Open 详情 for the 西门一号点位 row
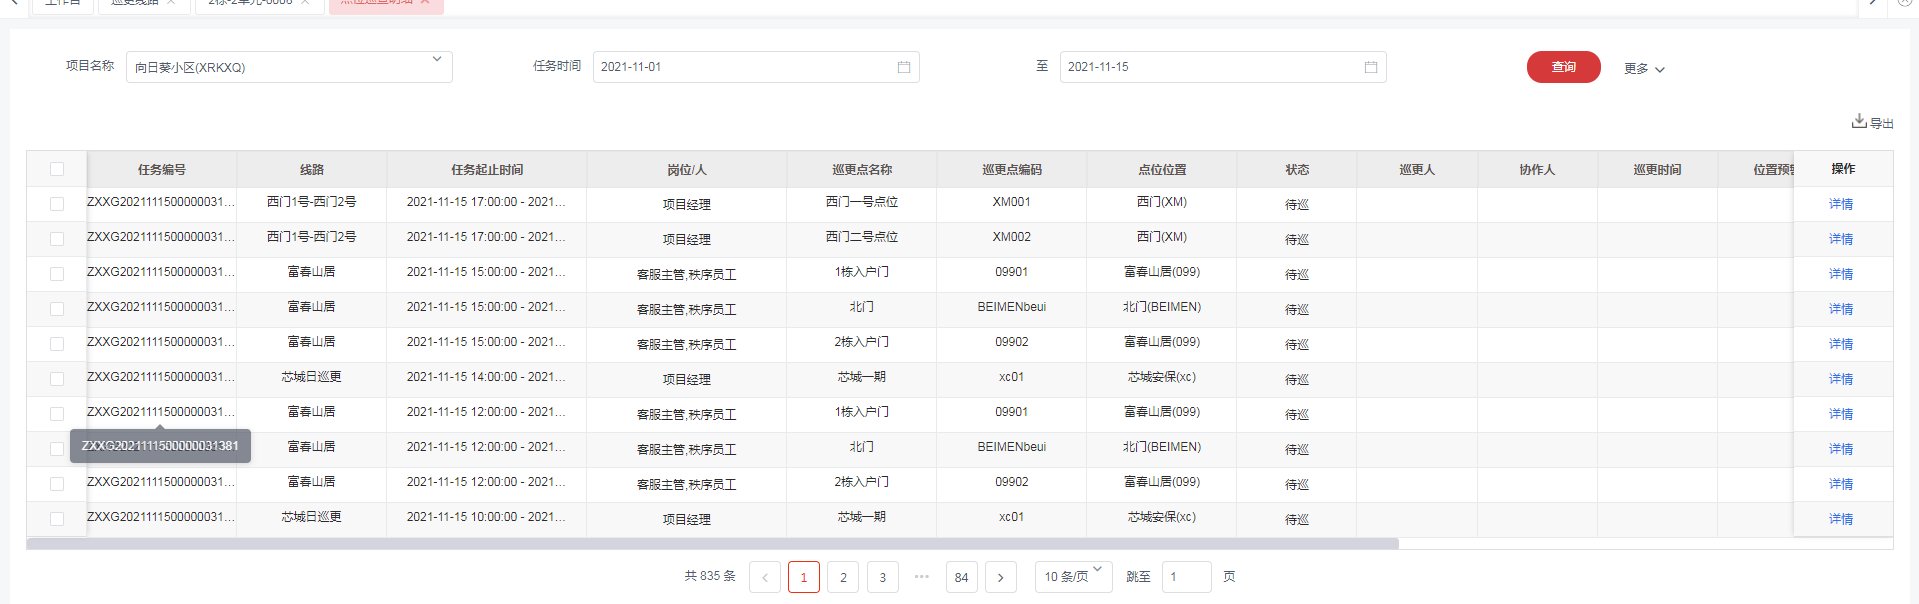This screenshot has height=604, width=1919. tap(1841, 204)
